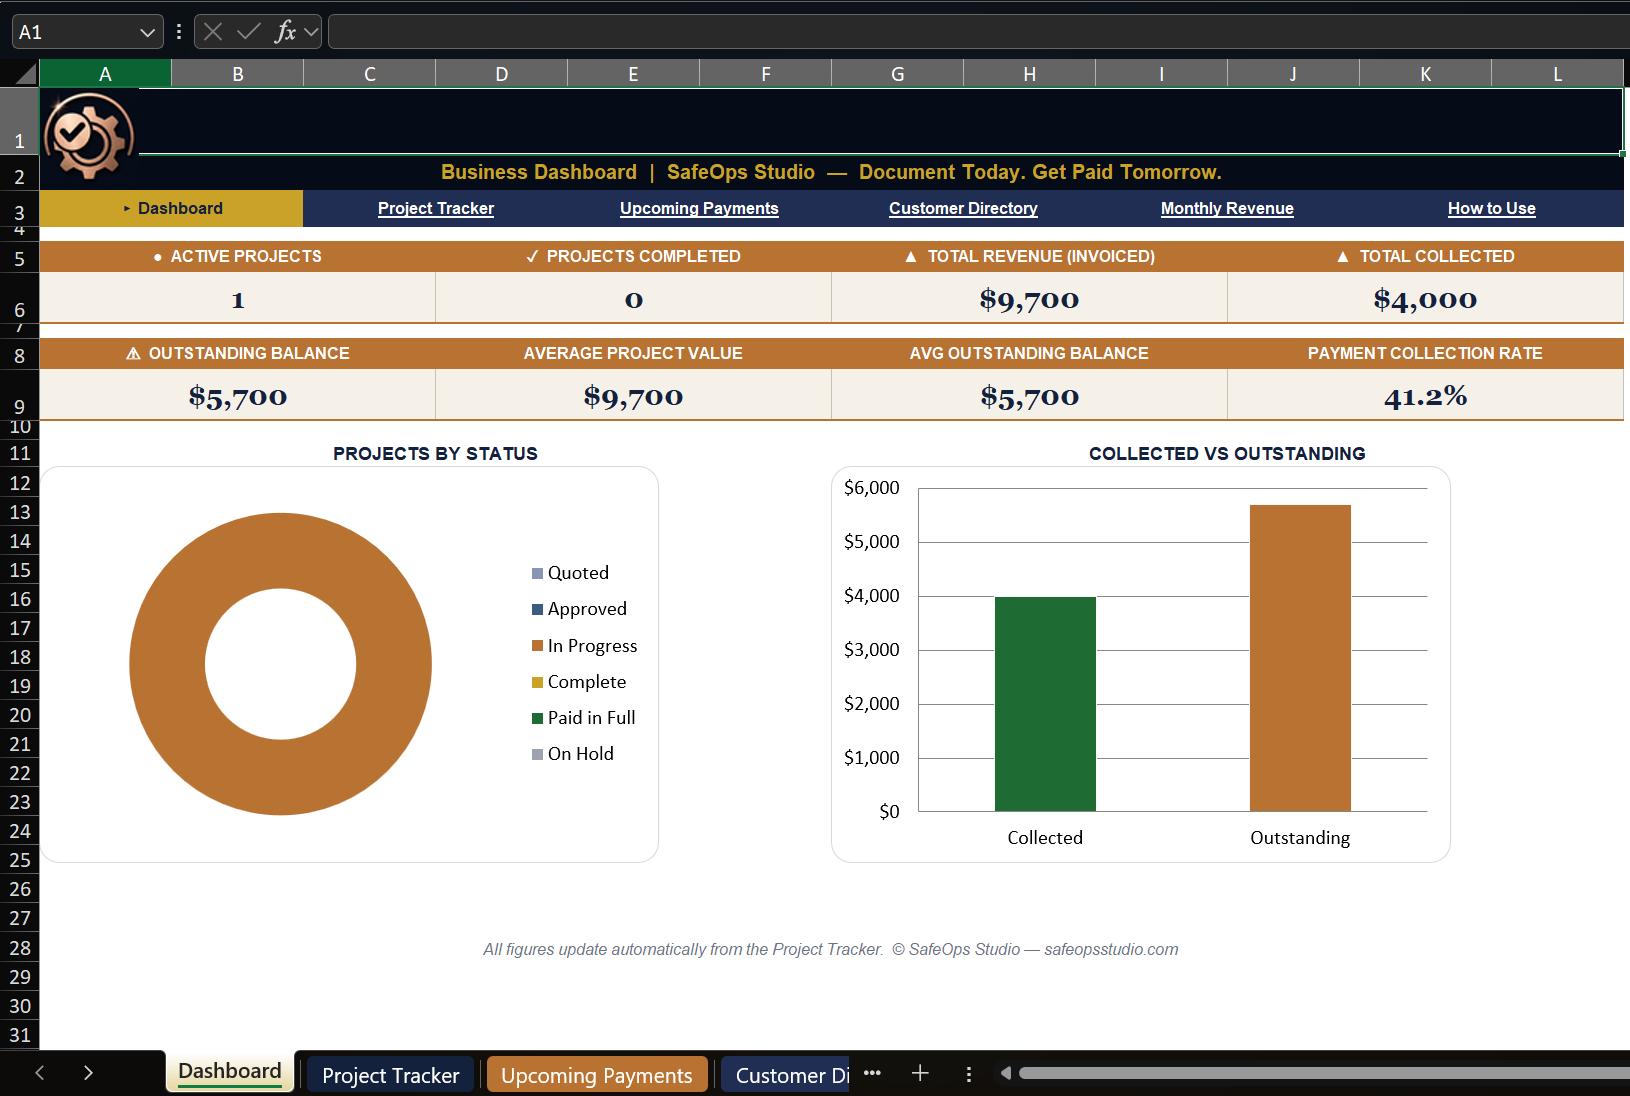Switch to the Customer Directory sheet tab

(x=785, y=1075)
